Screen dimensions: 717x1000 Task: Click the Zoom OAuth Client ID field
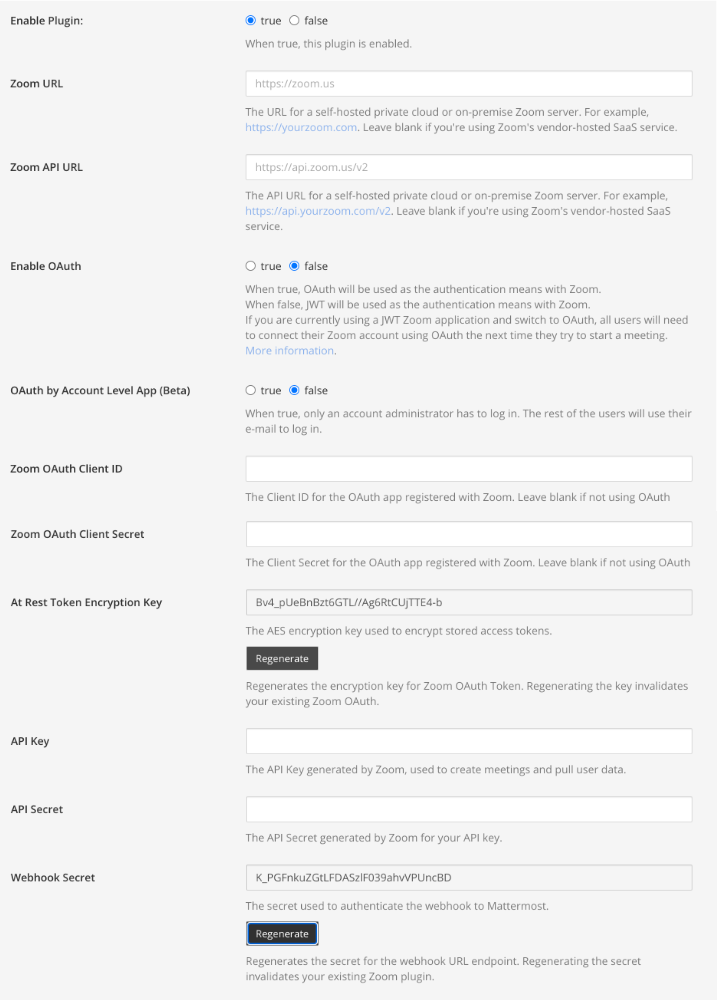pyautogui.click(x=468, y=469)
